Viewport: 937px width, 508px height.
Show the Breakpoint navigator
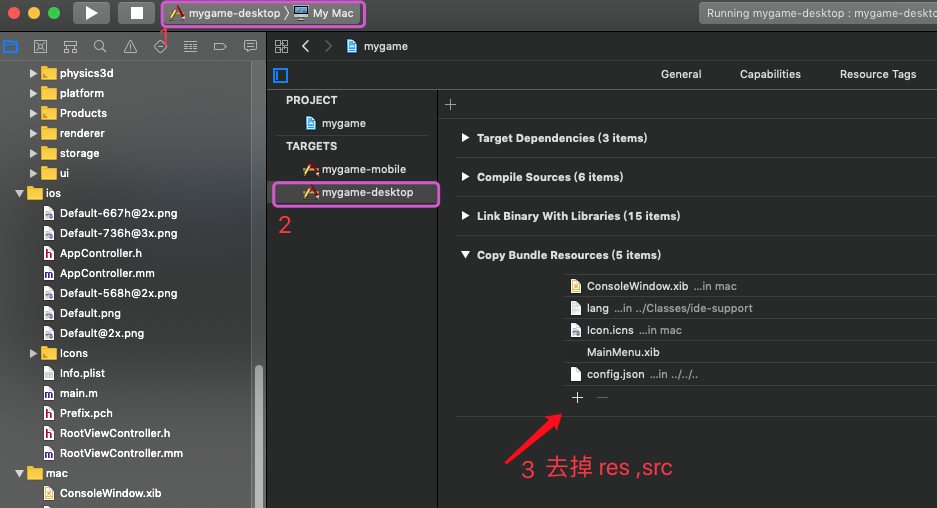tap(220, 47)
